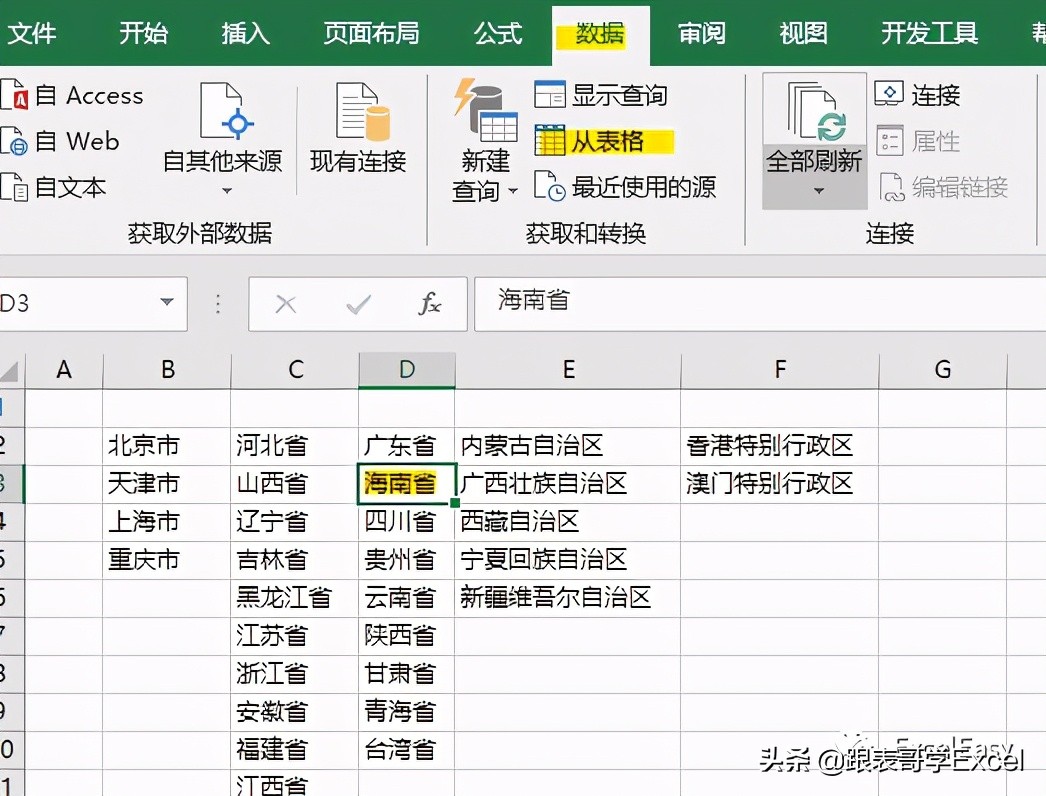
Task: Select cell containing 澳门特别行政区
Action: click(780, 484)
